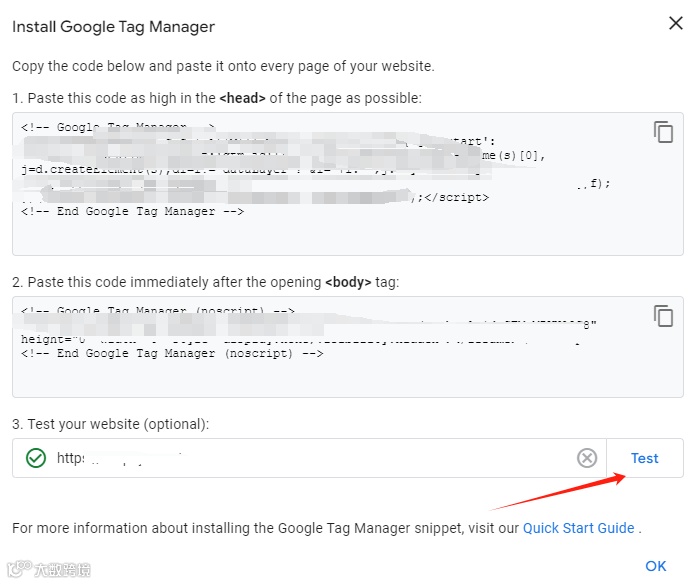The height and width of the screenshot is (584, 688).
Task: Copy the body noscript snippet
Action: coord(663,316)
